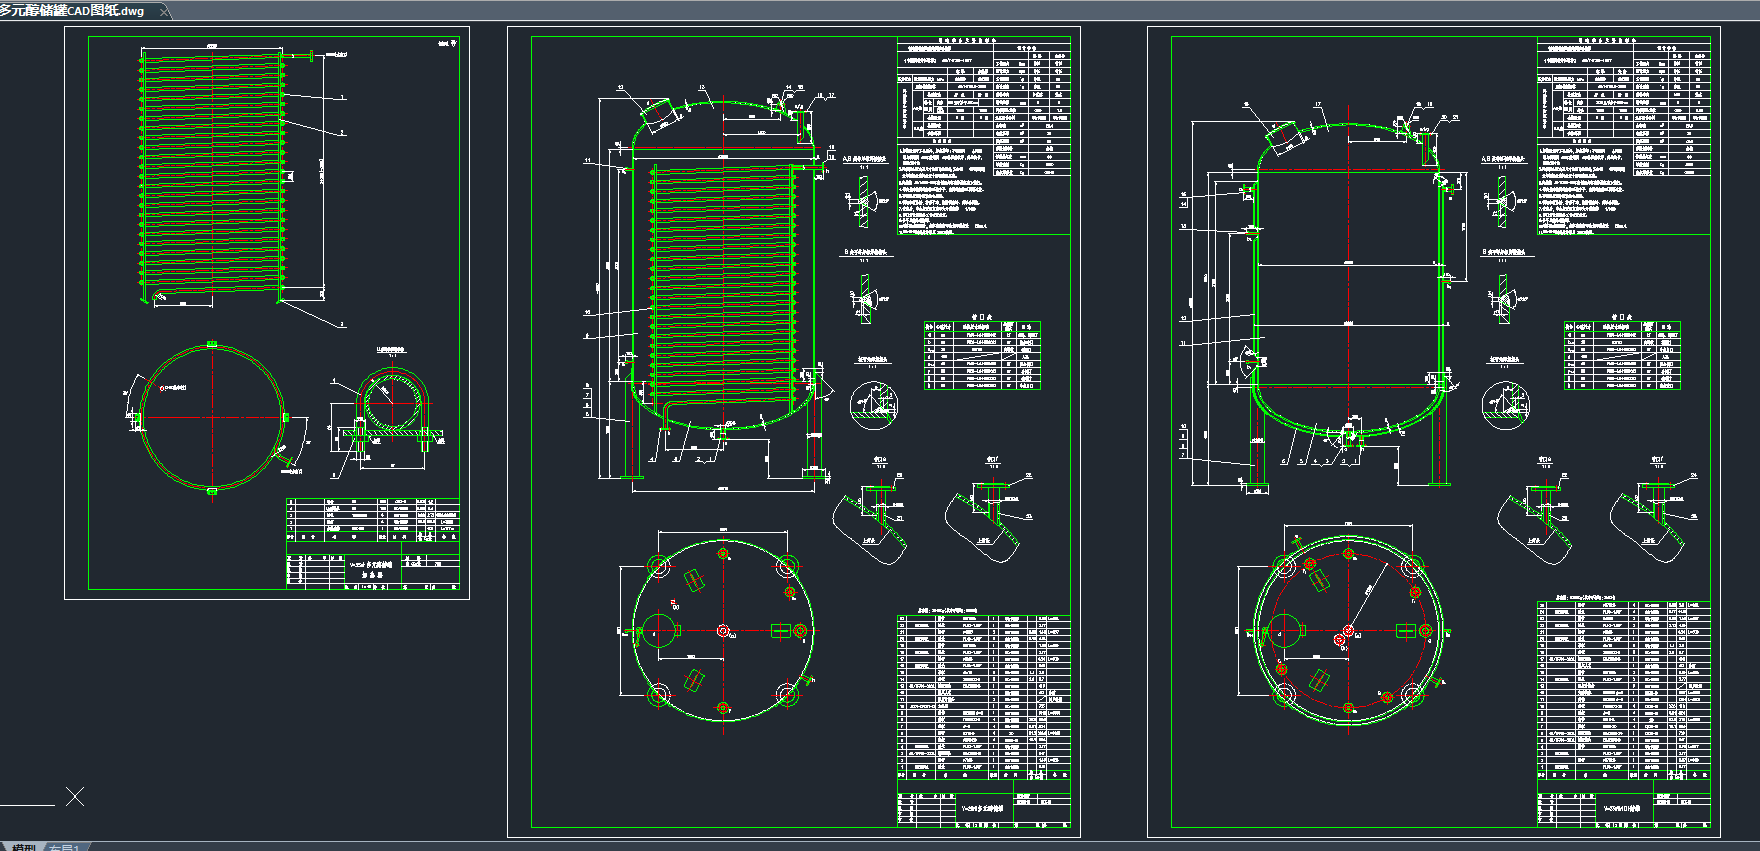The width and height of the screenshot is (1760, 851).
Task: Select the nozzle table in the right sheet
Action: (x=1622, y=355)
